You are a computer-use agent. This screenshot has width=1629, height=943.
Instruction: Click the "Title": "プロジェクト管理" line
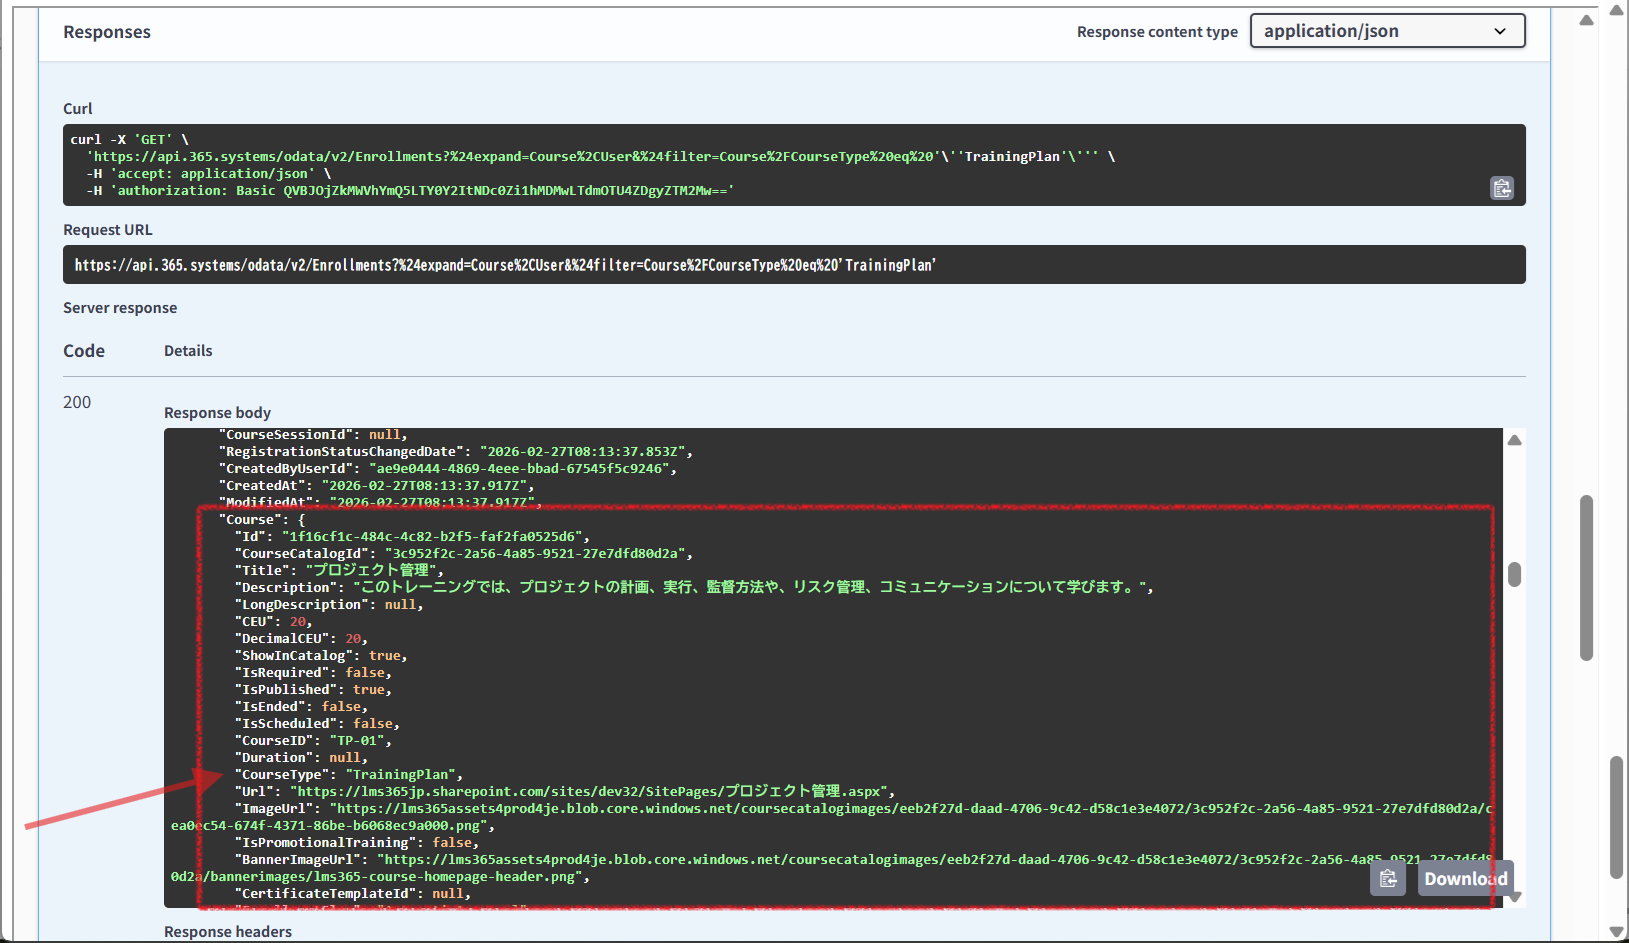339,570
